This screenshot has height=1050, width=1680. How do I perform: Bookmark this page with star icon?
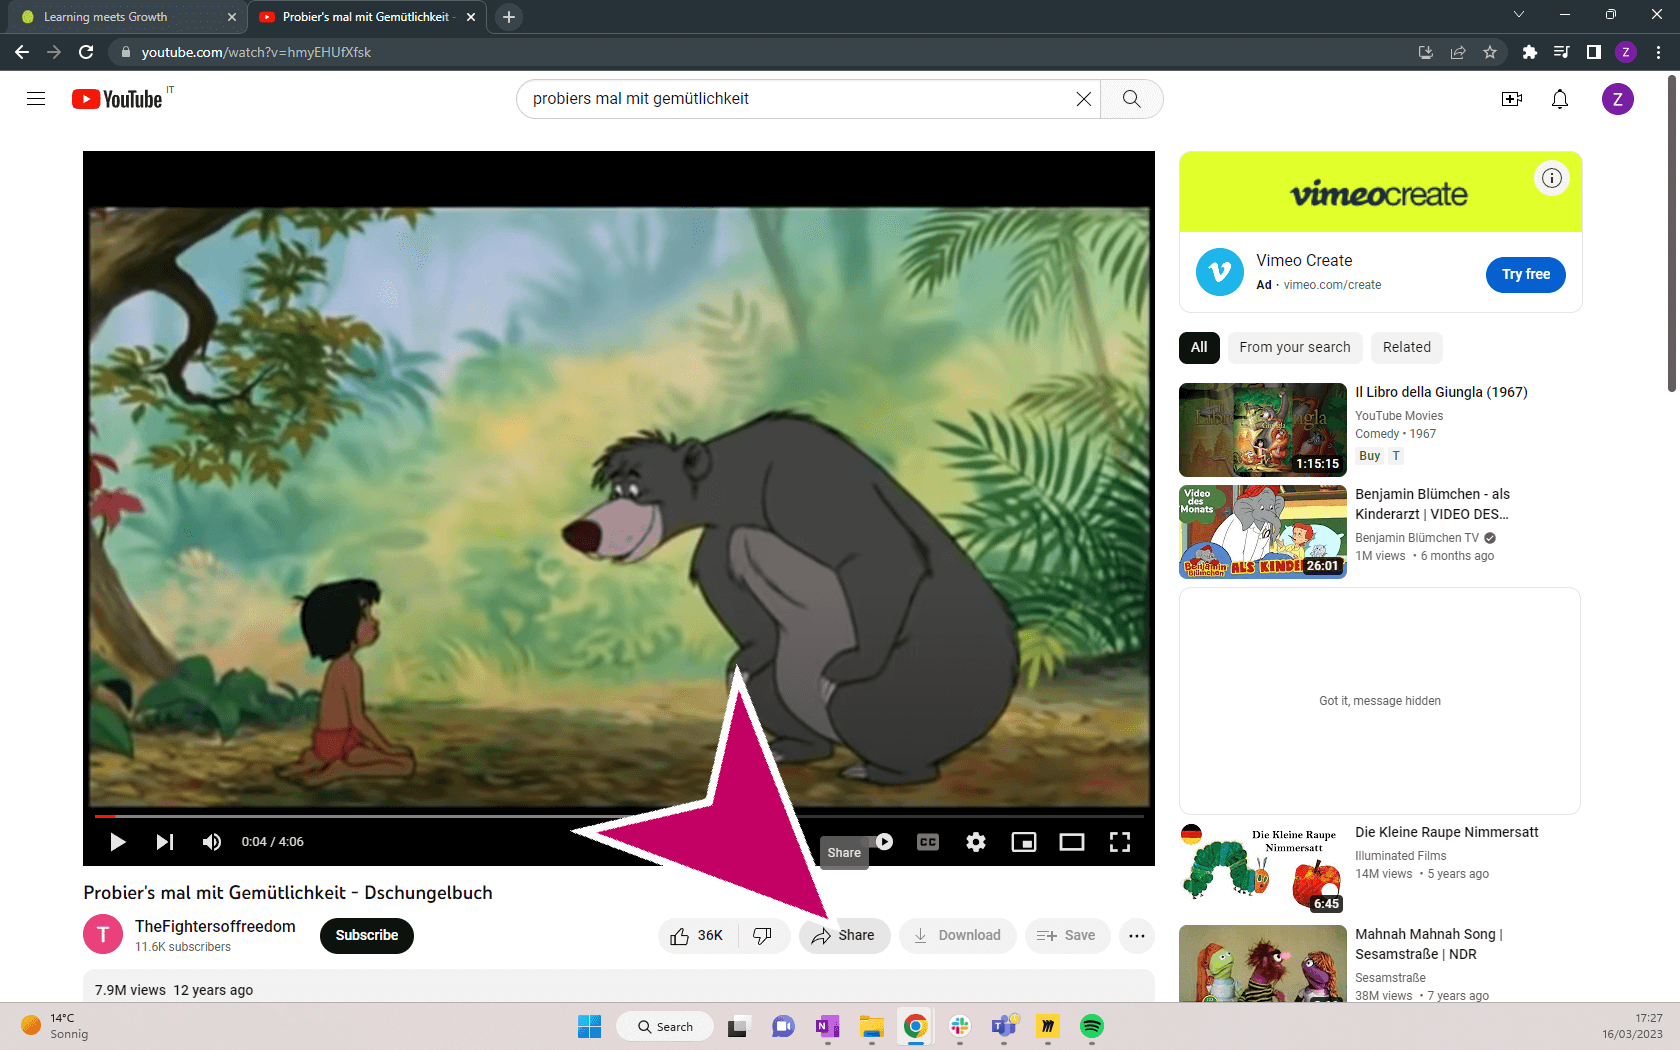click(x=1490, y=52)
